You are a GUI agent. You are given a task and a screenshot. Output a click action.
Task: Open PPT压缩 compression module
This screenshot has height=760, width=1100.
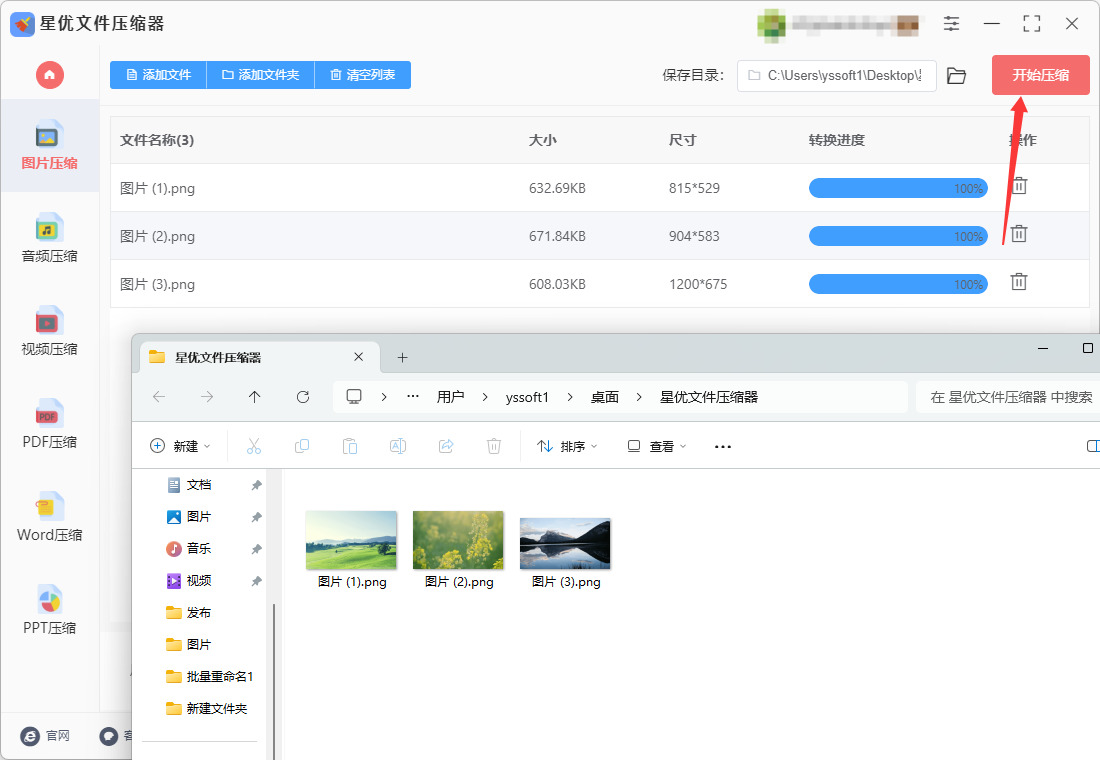(x=49, y=610)
